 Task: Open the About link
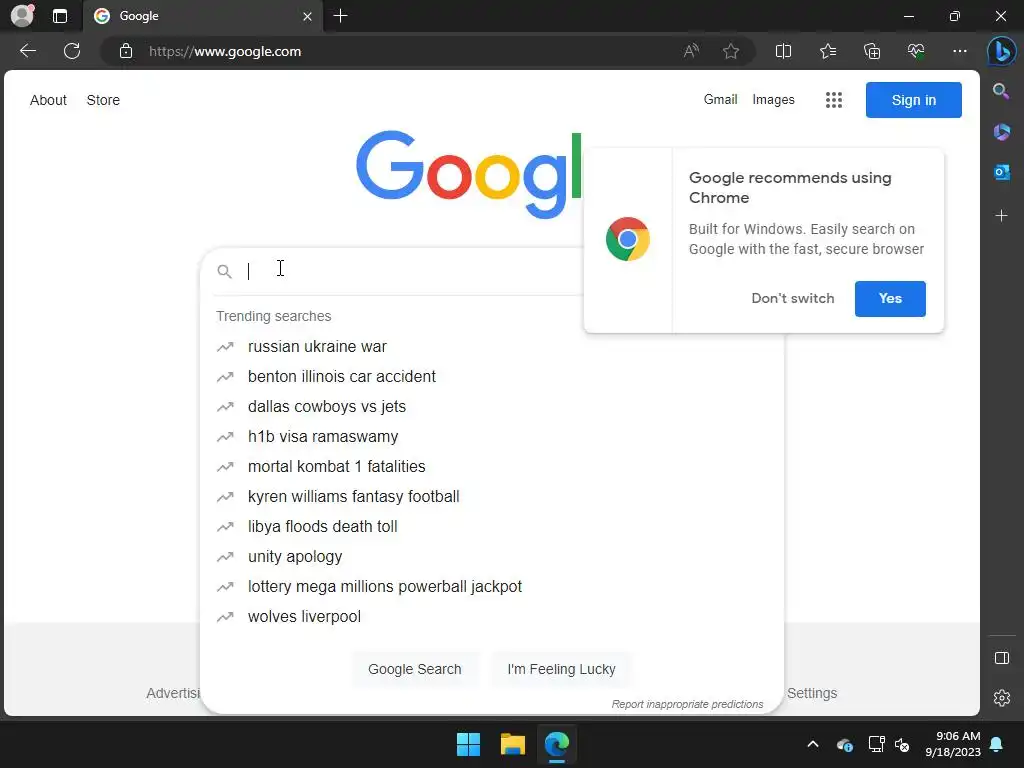[48, 100]
